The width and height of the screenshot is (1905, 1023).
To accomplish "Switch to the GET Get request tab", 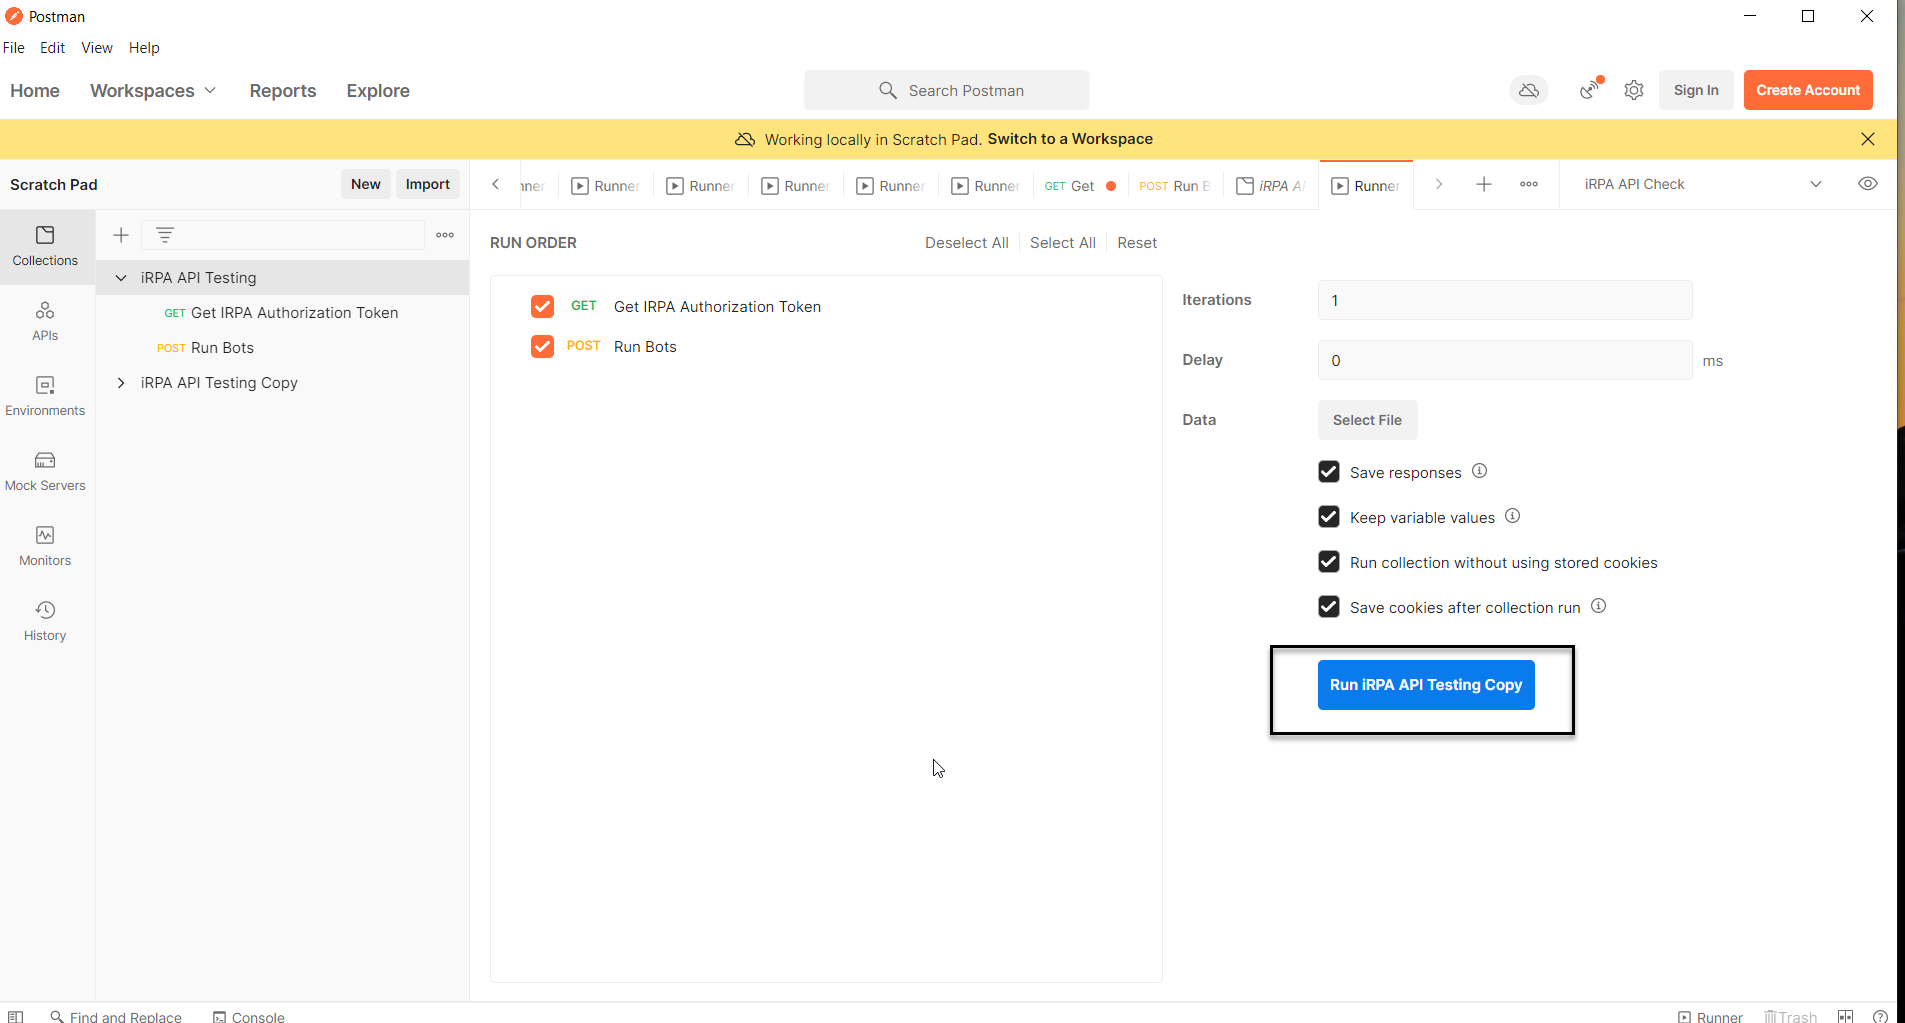I will pos(1080,186).
